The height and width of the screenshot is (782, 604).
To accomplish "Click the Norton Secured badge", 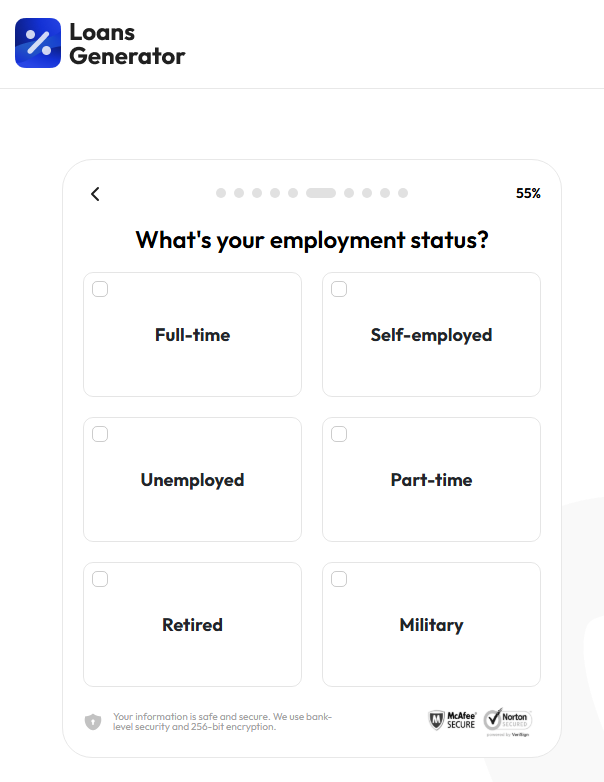I will [x=508, y=722].
